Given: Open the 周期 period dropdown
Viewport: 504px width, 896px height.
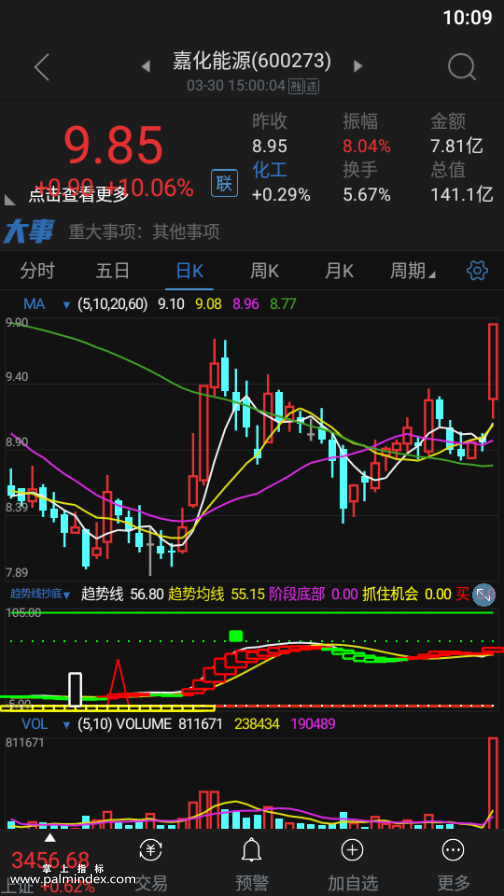Looking at the screenshot, I should 413,271.
